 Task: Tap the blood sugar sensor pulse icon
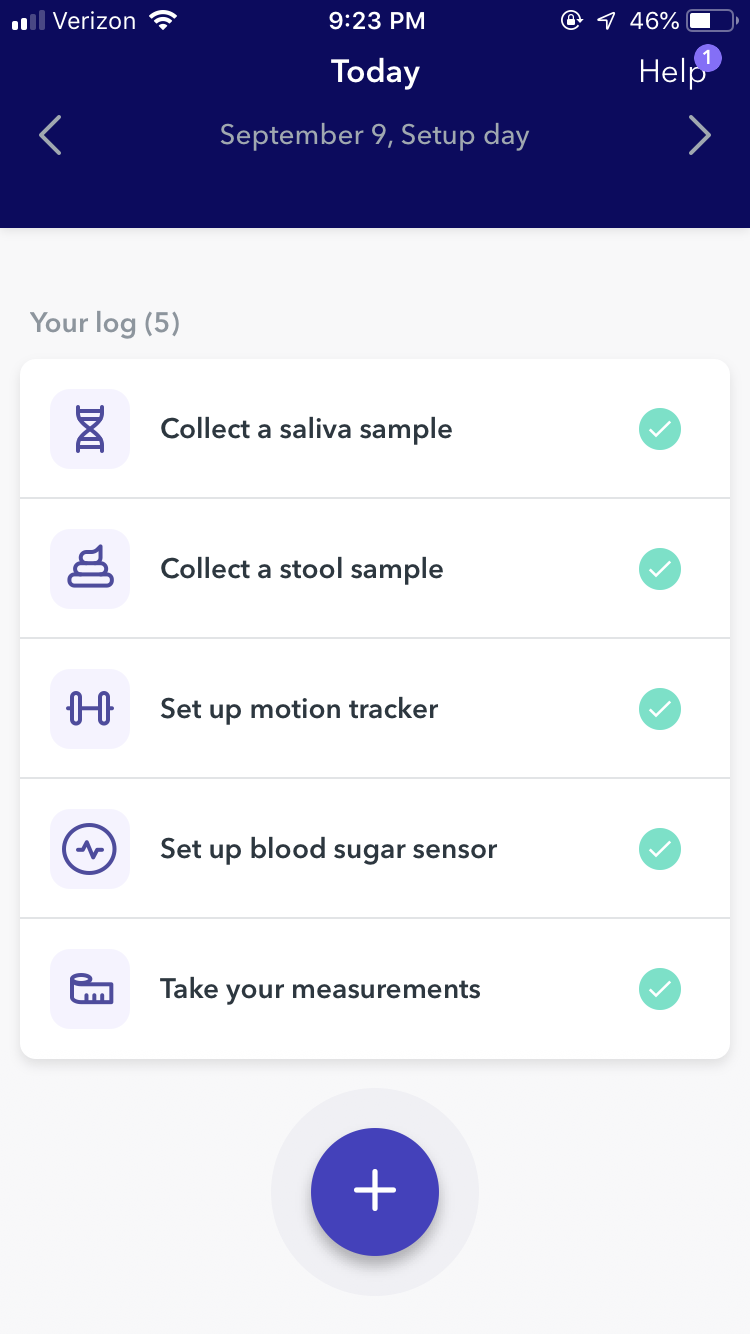click(90, 849)
